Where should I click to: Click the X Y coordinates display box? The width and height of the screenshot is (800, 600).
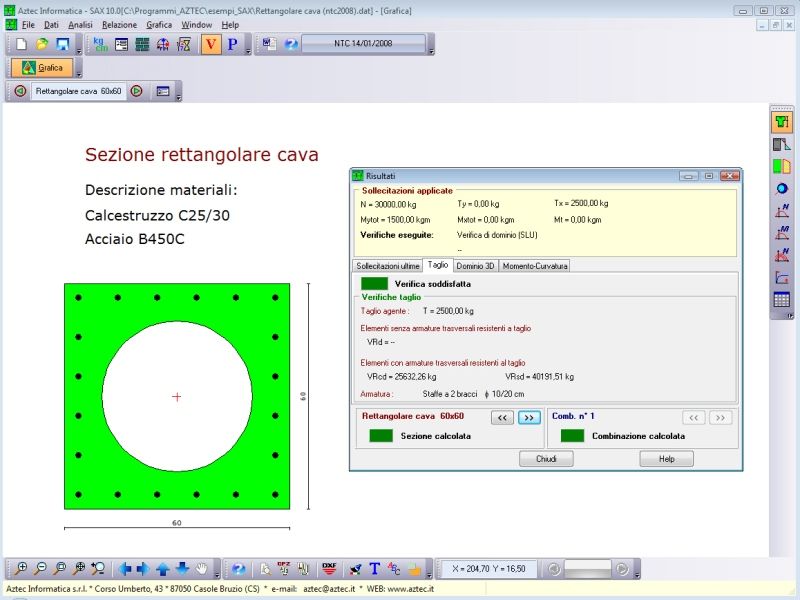click(488, 568)
